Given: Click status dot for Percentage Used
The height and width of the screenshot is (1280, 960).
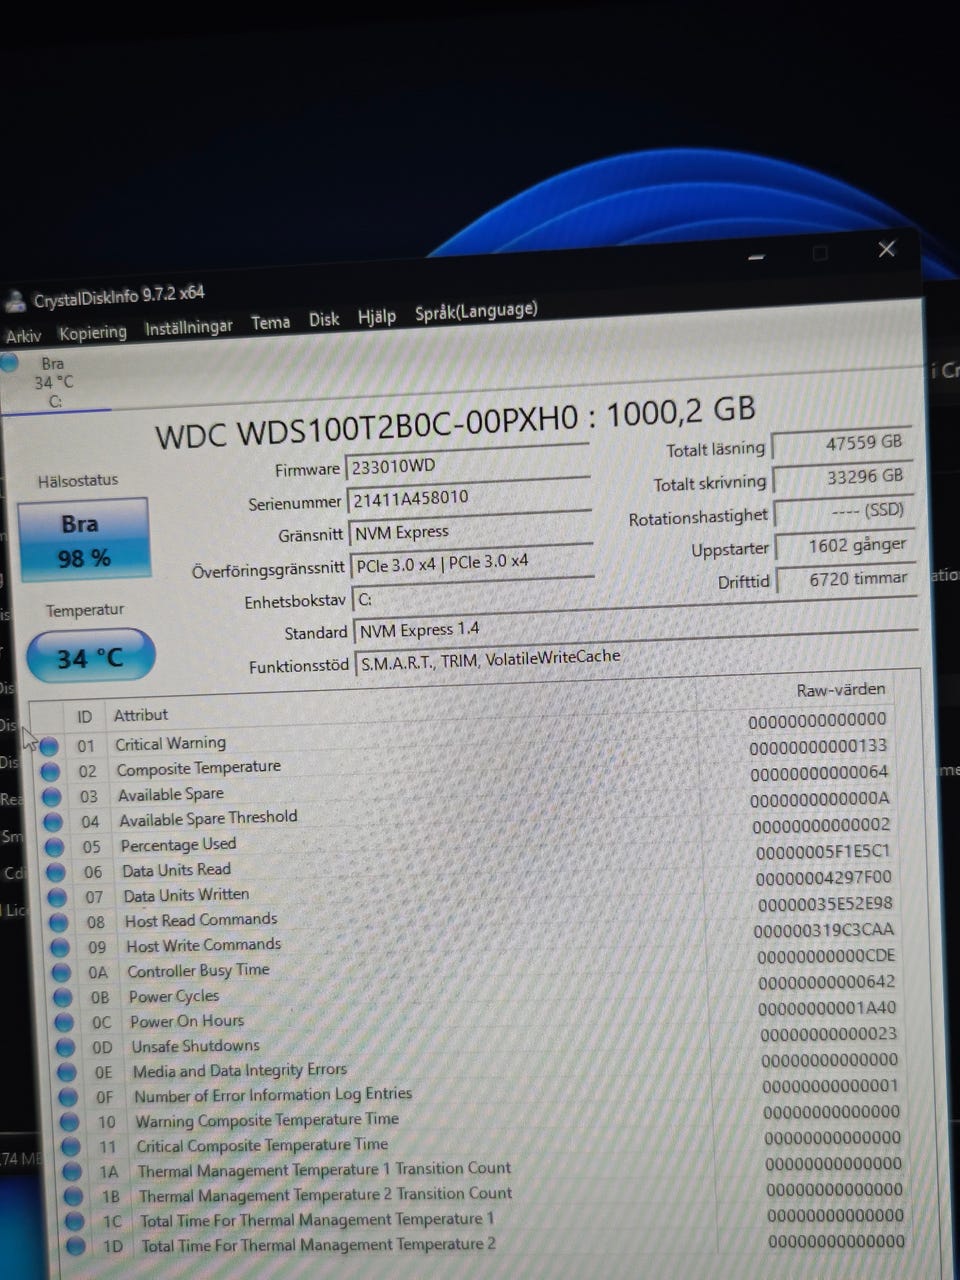Looking at the screenshot, I should point(55,847).
